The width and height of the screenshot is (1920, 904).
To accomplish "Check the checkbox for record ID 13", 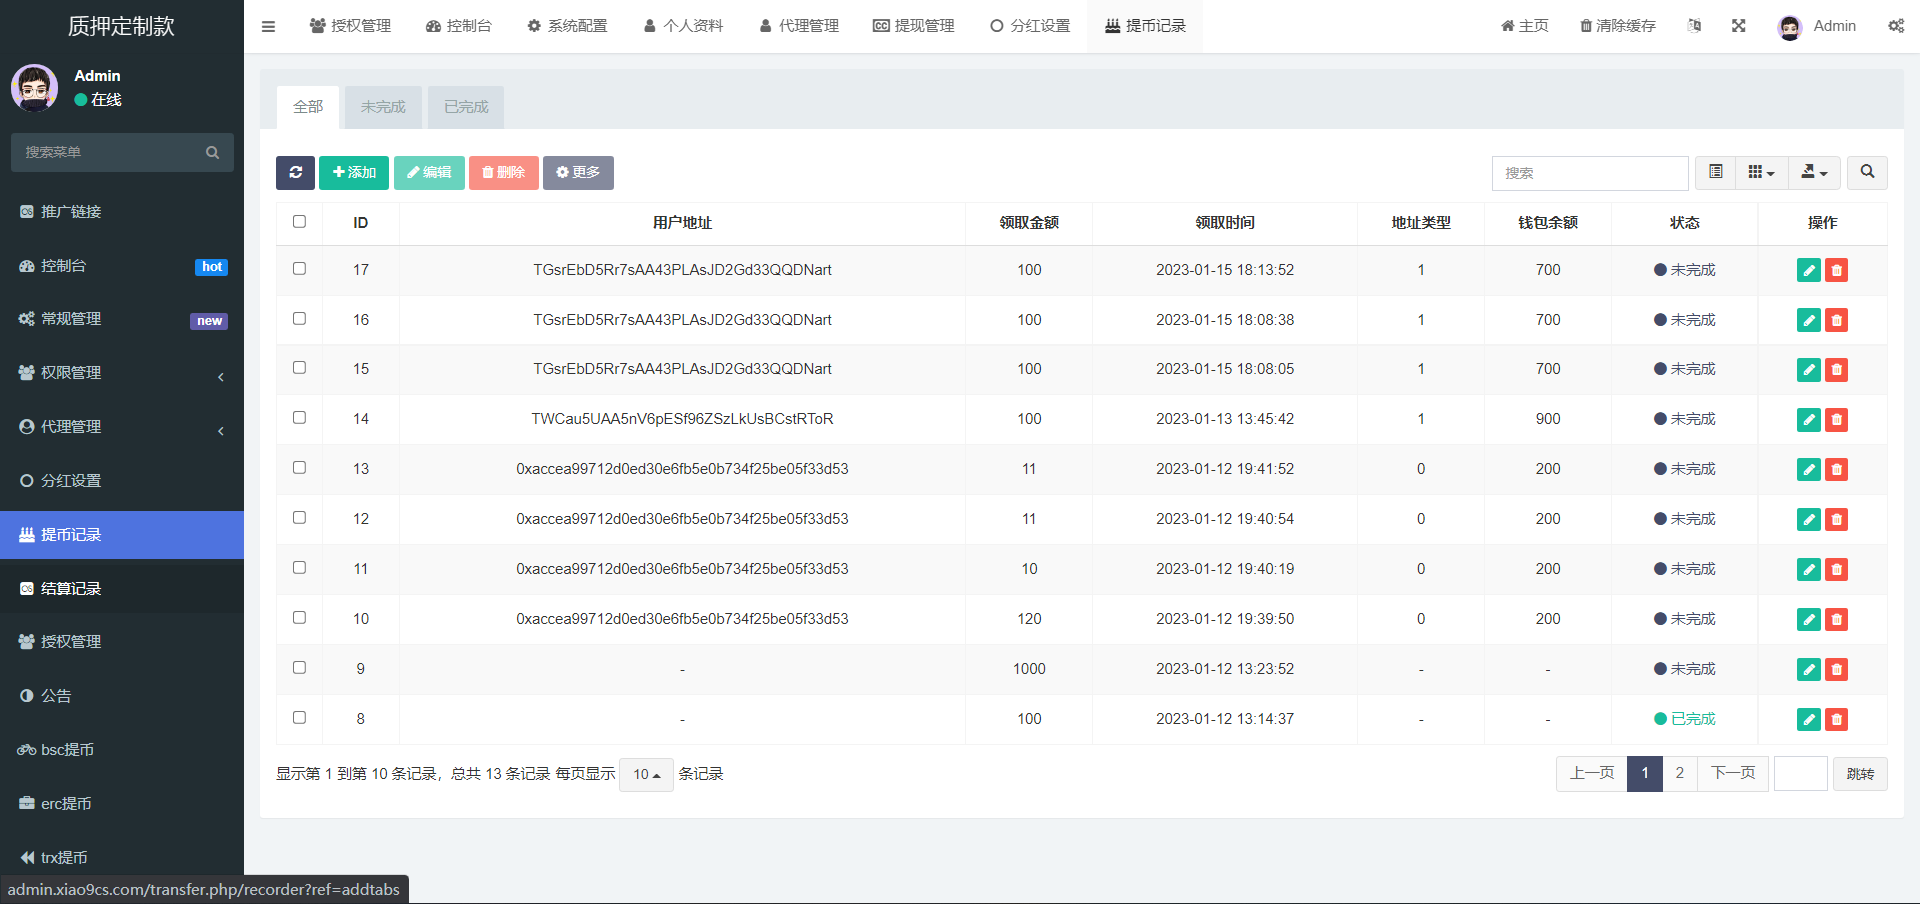I will tap(299, 468).
